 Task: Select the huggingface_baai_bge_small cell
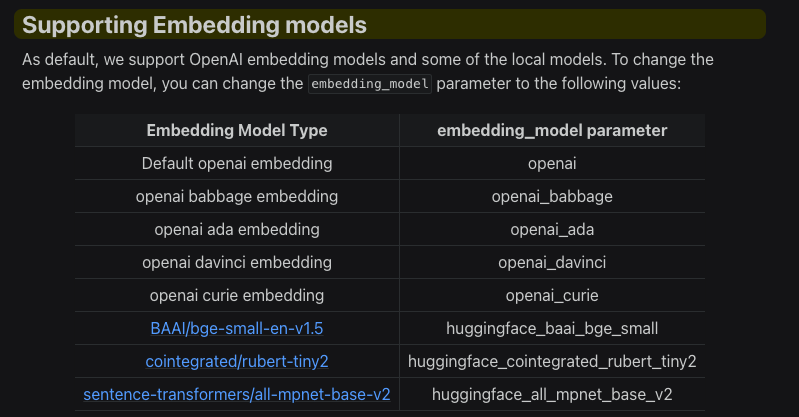[x=552, y=328]
